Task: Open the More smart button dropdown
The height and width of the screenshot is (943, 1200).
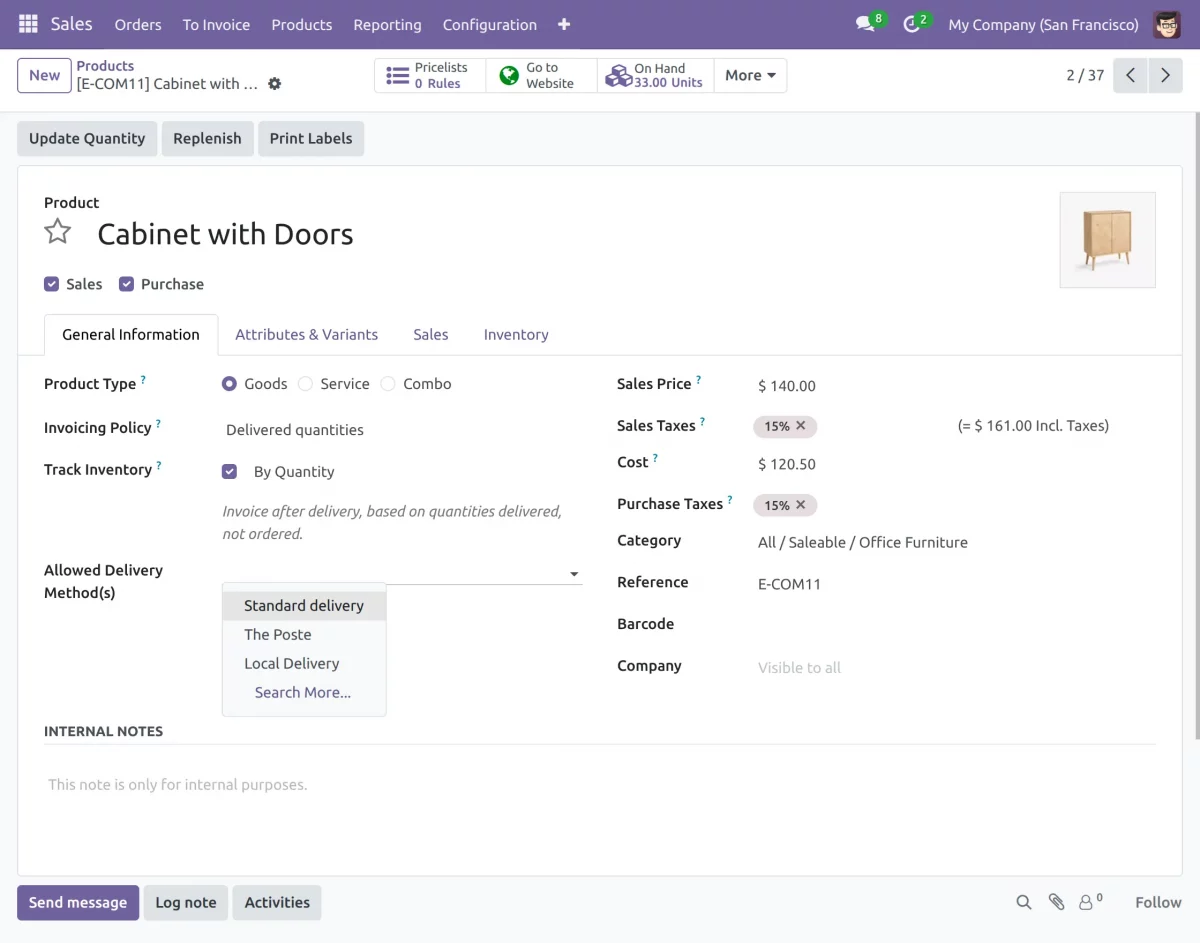Action: tap(750, 75)
